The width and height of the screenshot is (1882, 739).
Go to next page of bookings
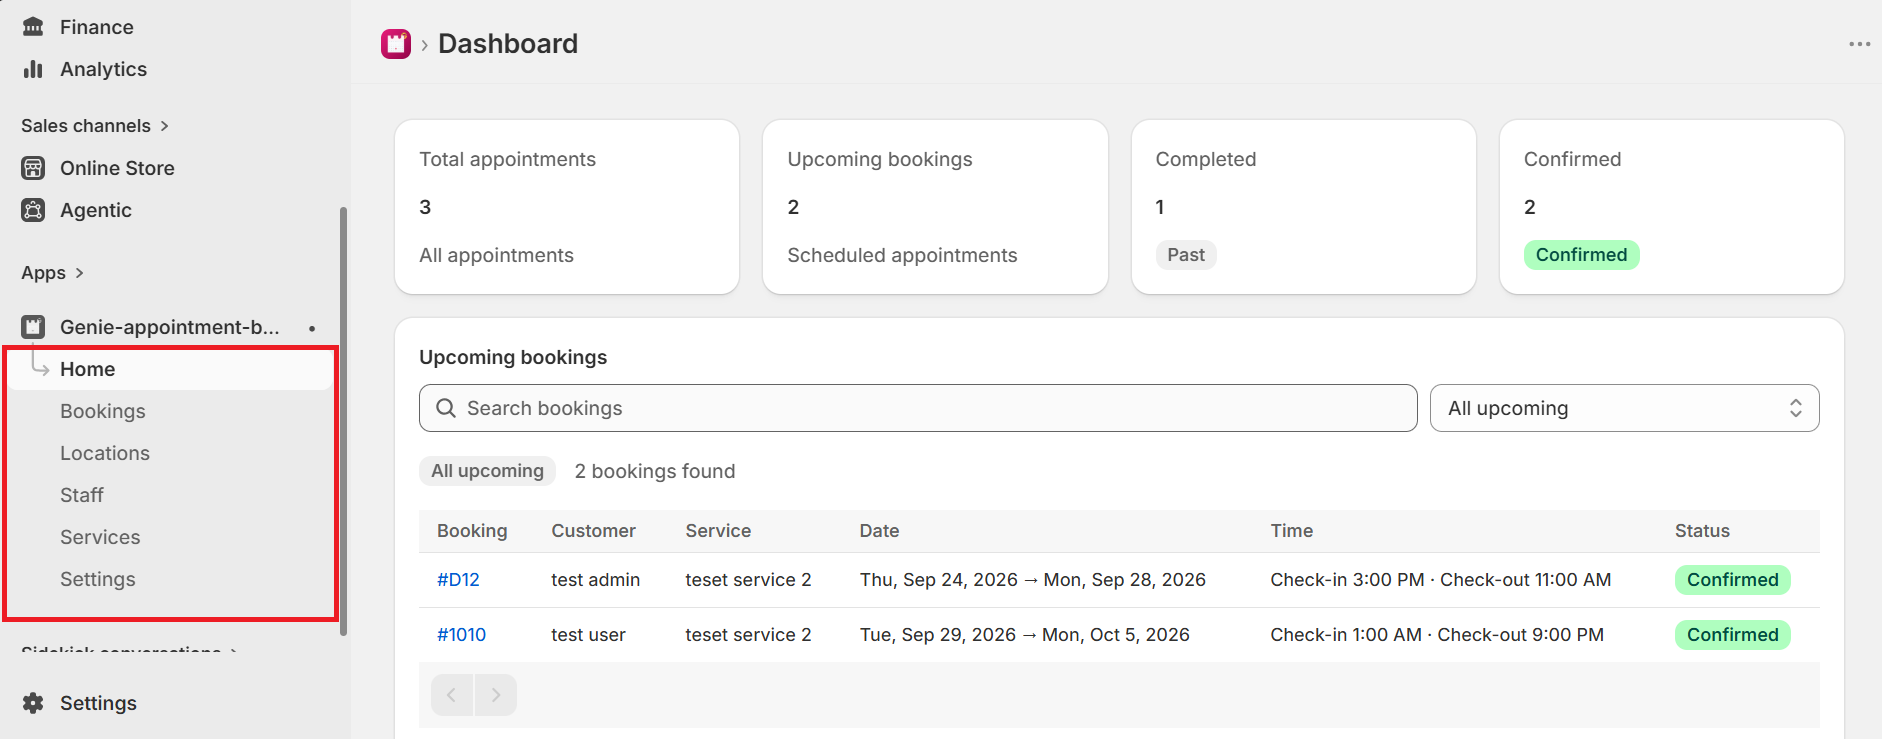(x=496, y=695)
